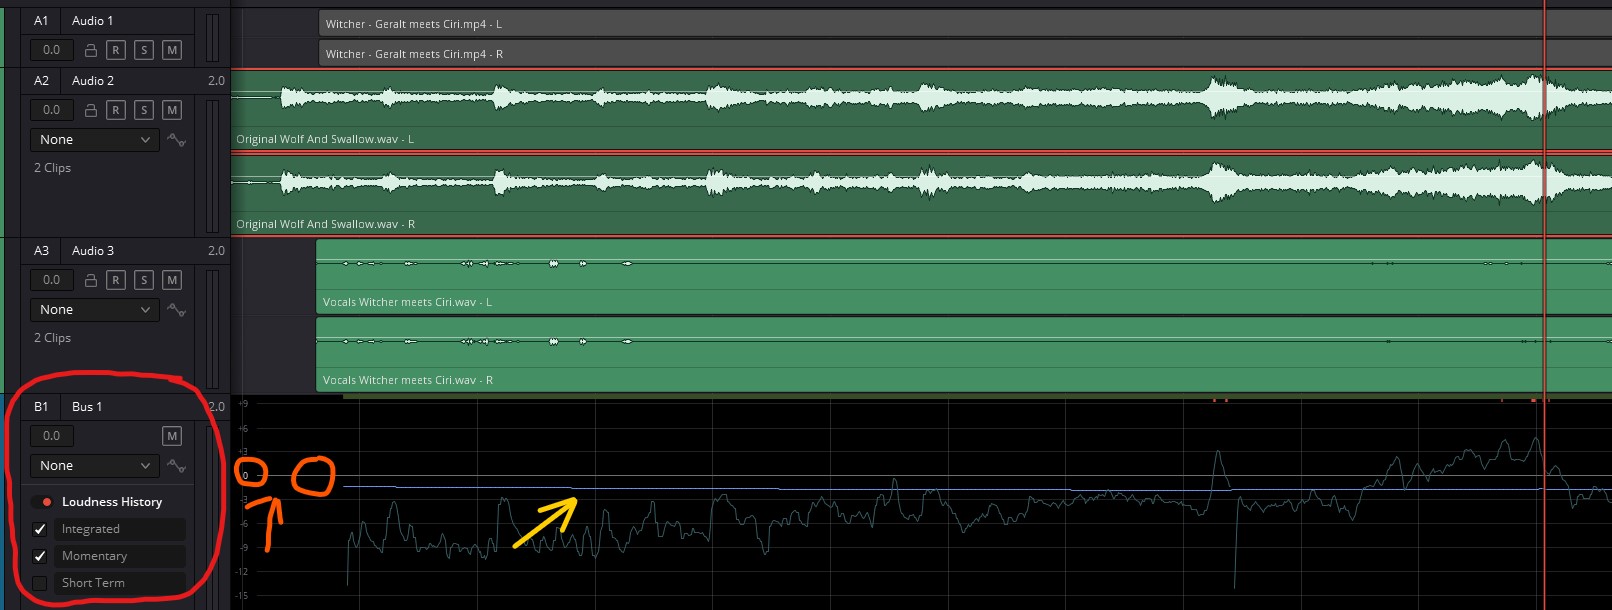The width and height of the screenshot is (1612, 610).
Task: Solo the Audio 2 track
Action: 144,110
